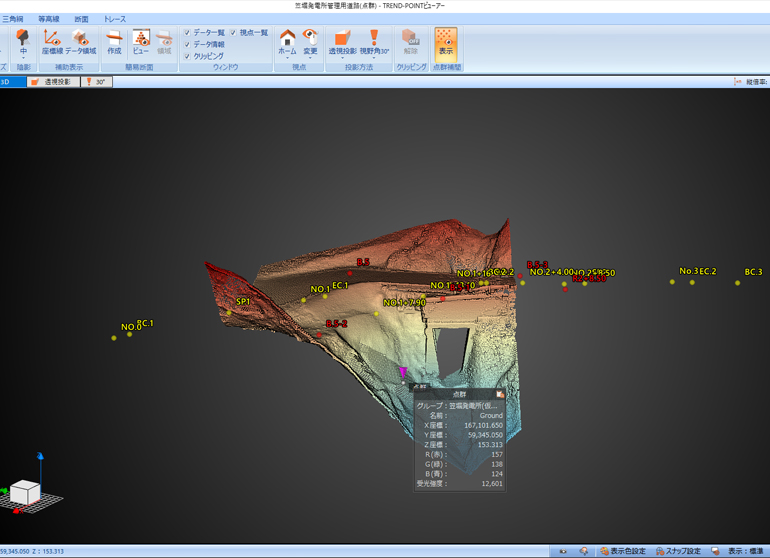Click the データ領域 (data area) icon
Viewport: 770px width, 558px height.
[81, 40]
